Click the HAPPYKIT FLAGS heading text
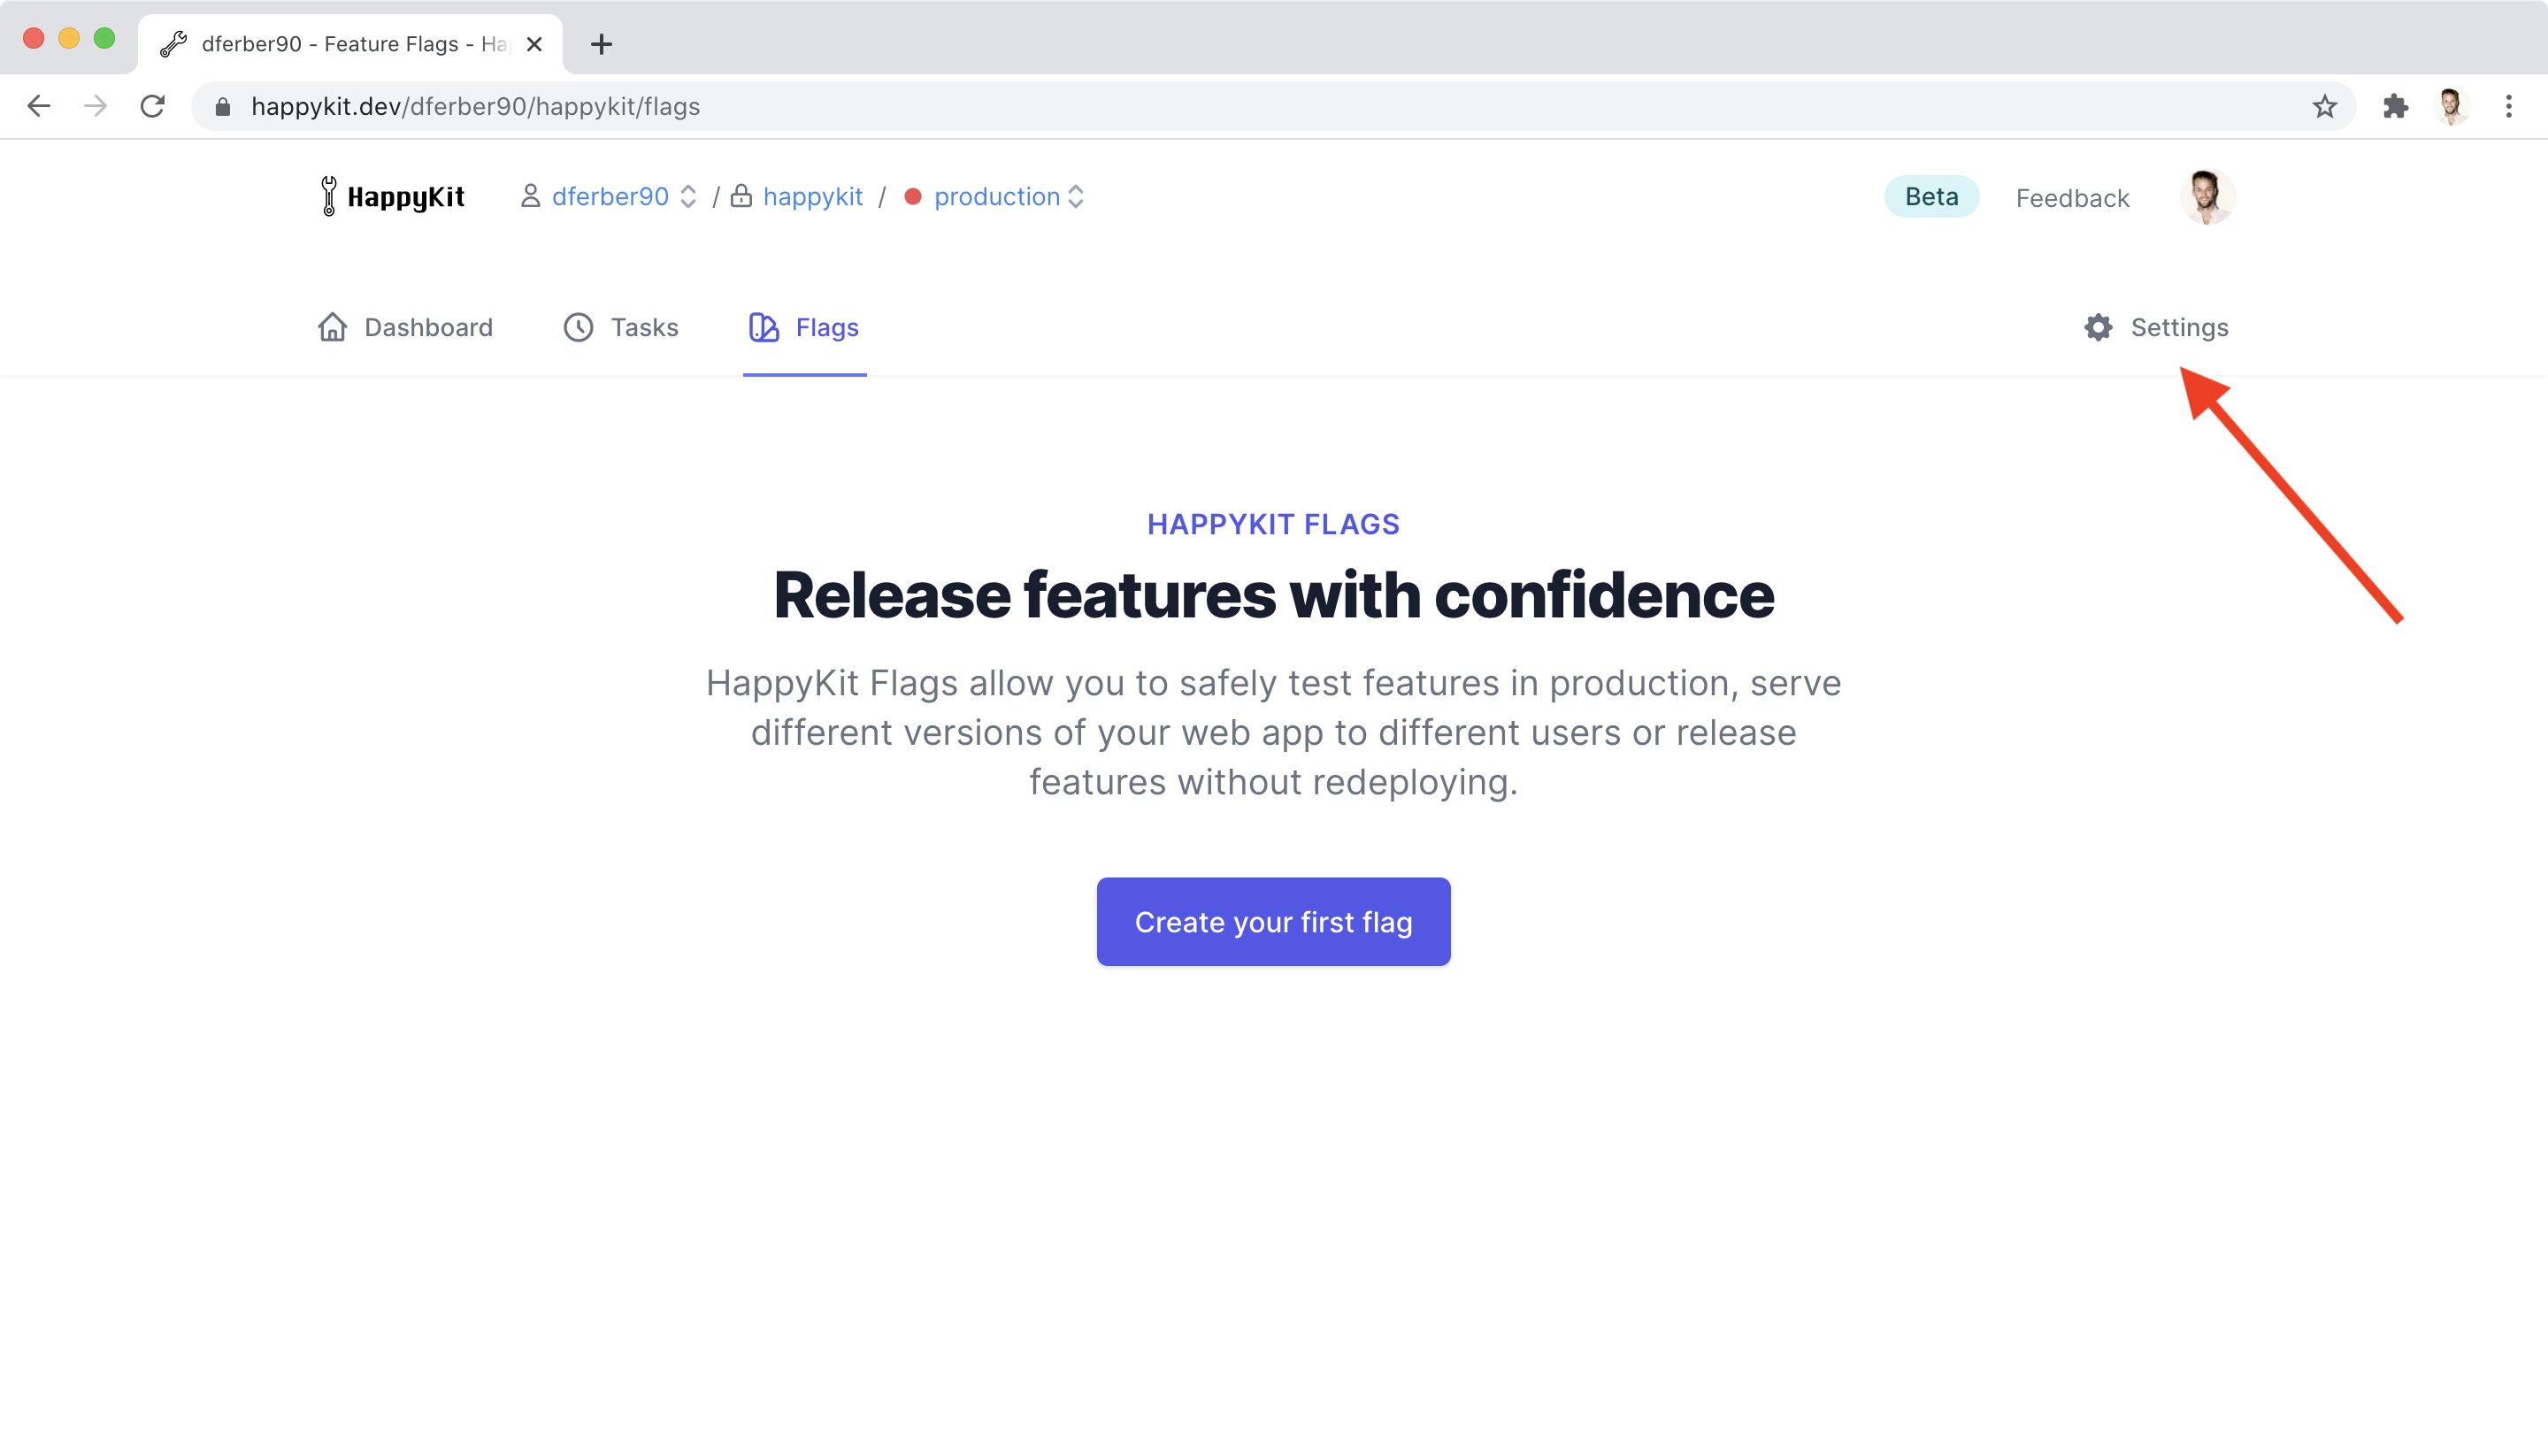Screen dimensions: 2548x1456 pyautogui.click(x=1273, y=524)
